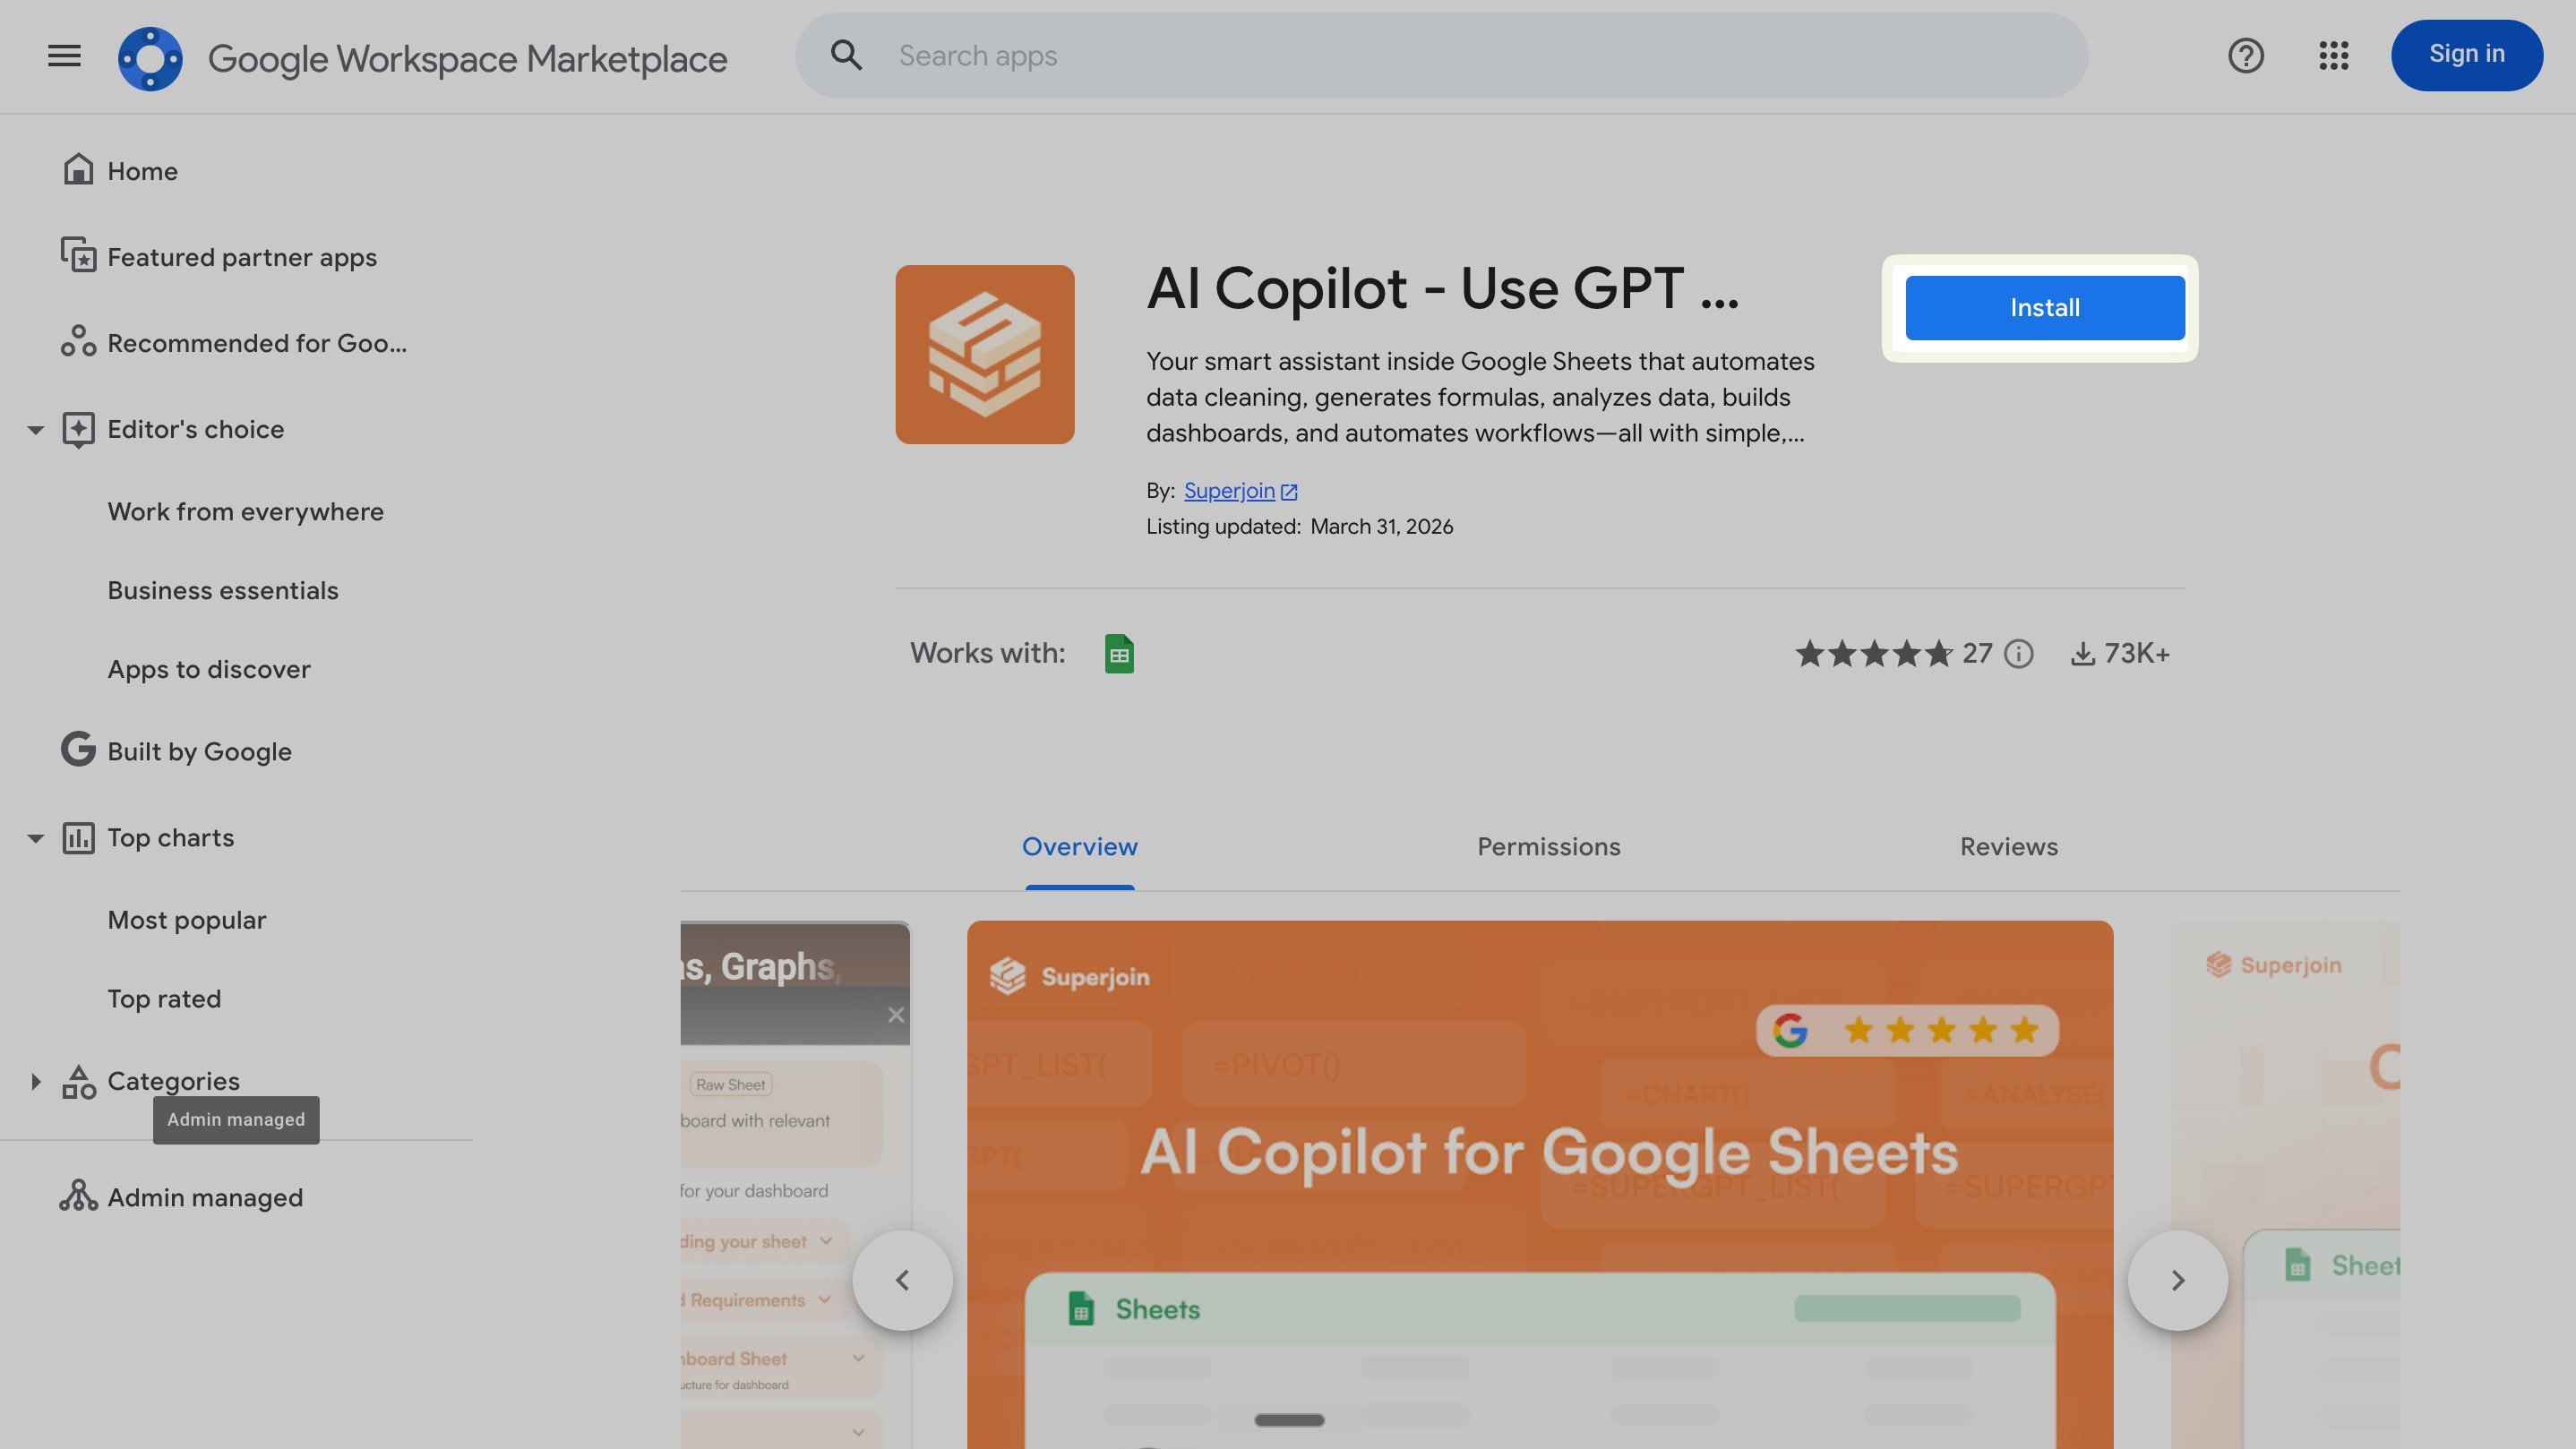Viewport: 2576px width, 1449px height.
Task: Open the rating info icon next to 27
Action: 2018,654
